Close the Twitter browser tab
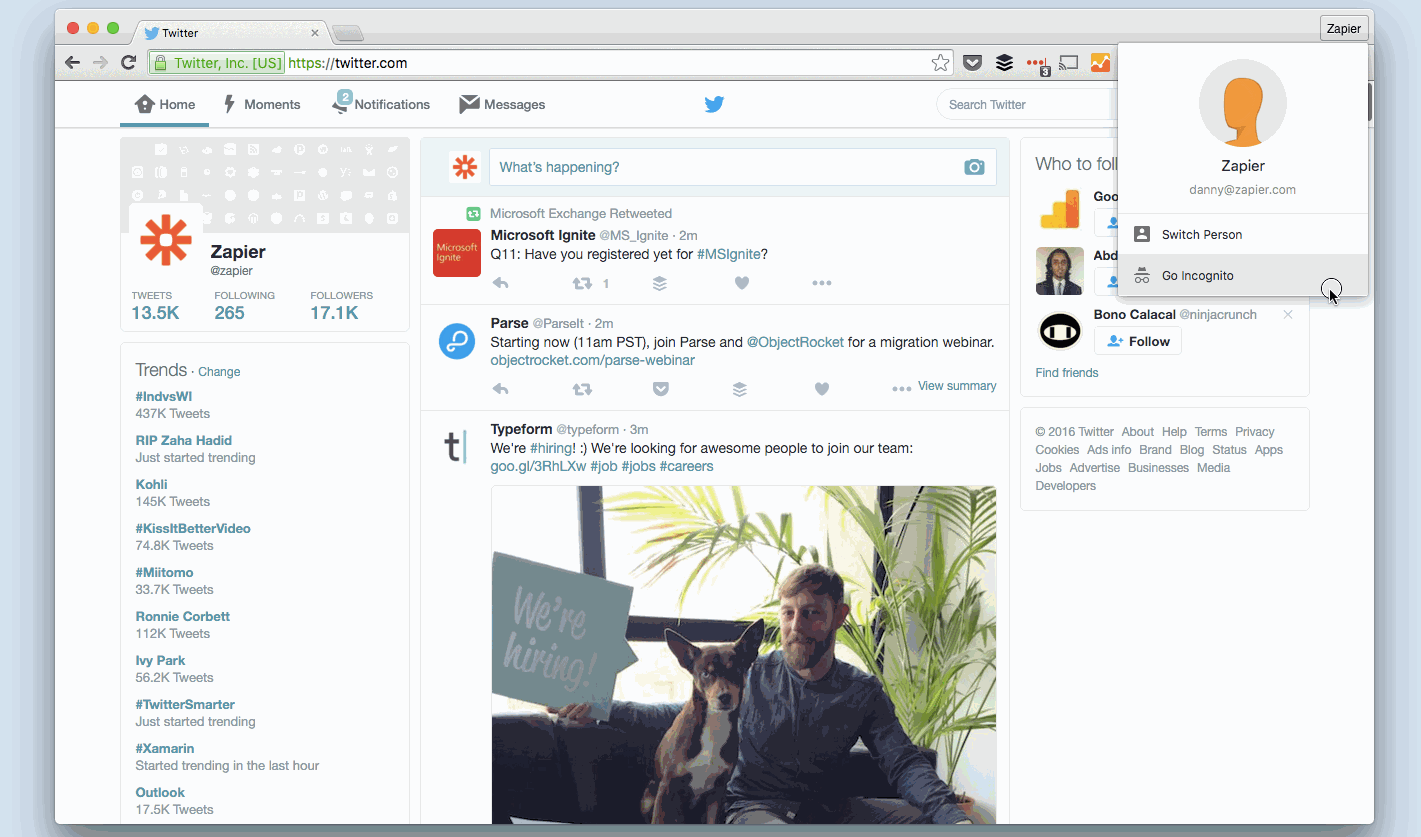 tap(314, 32)
